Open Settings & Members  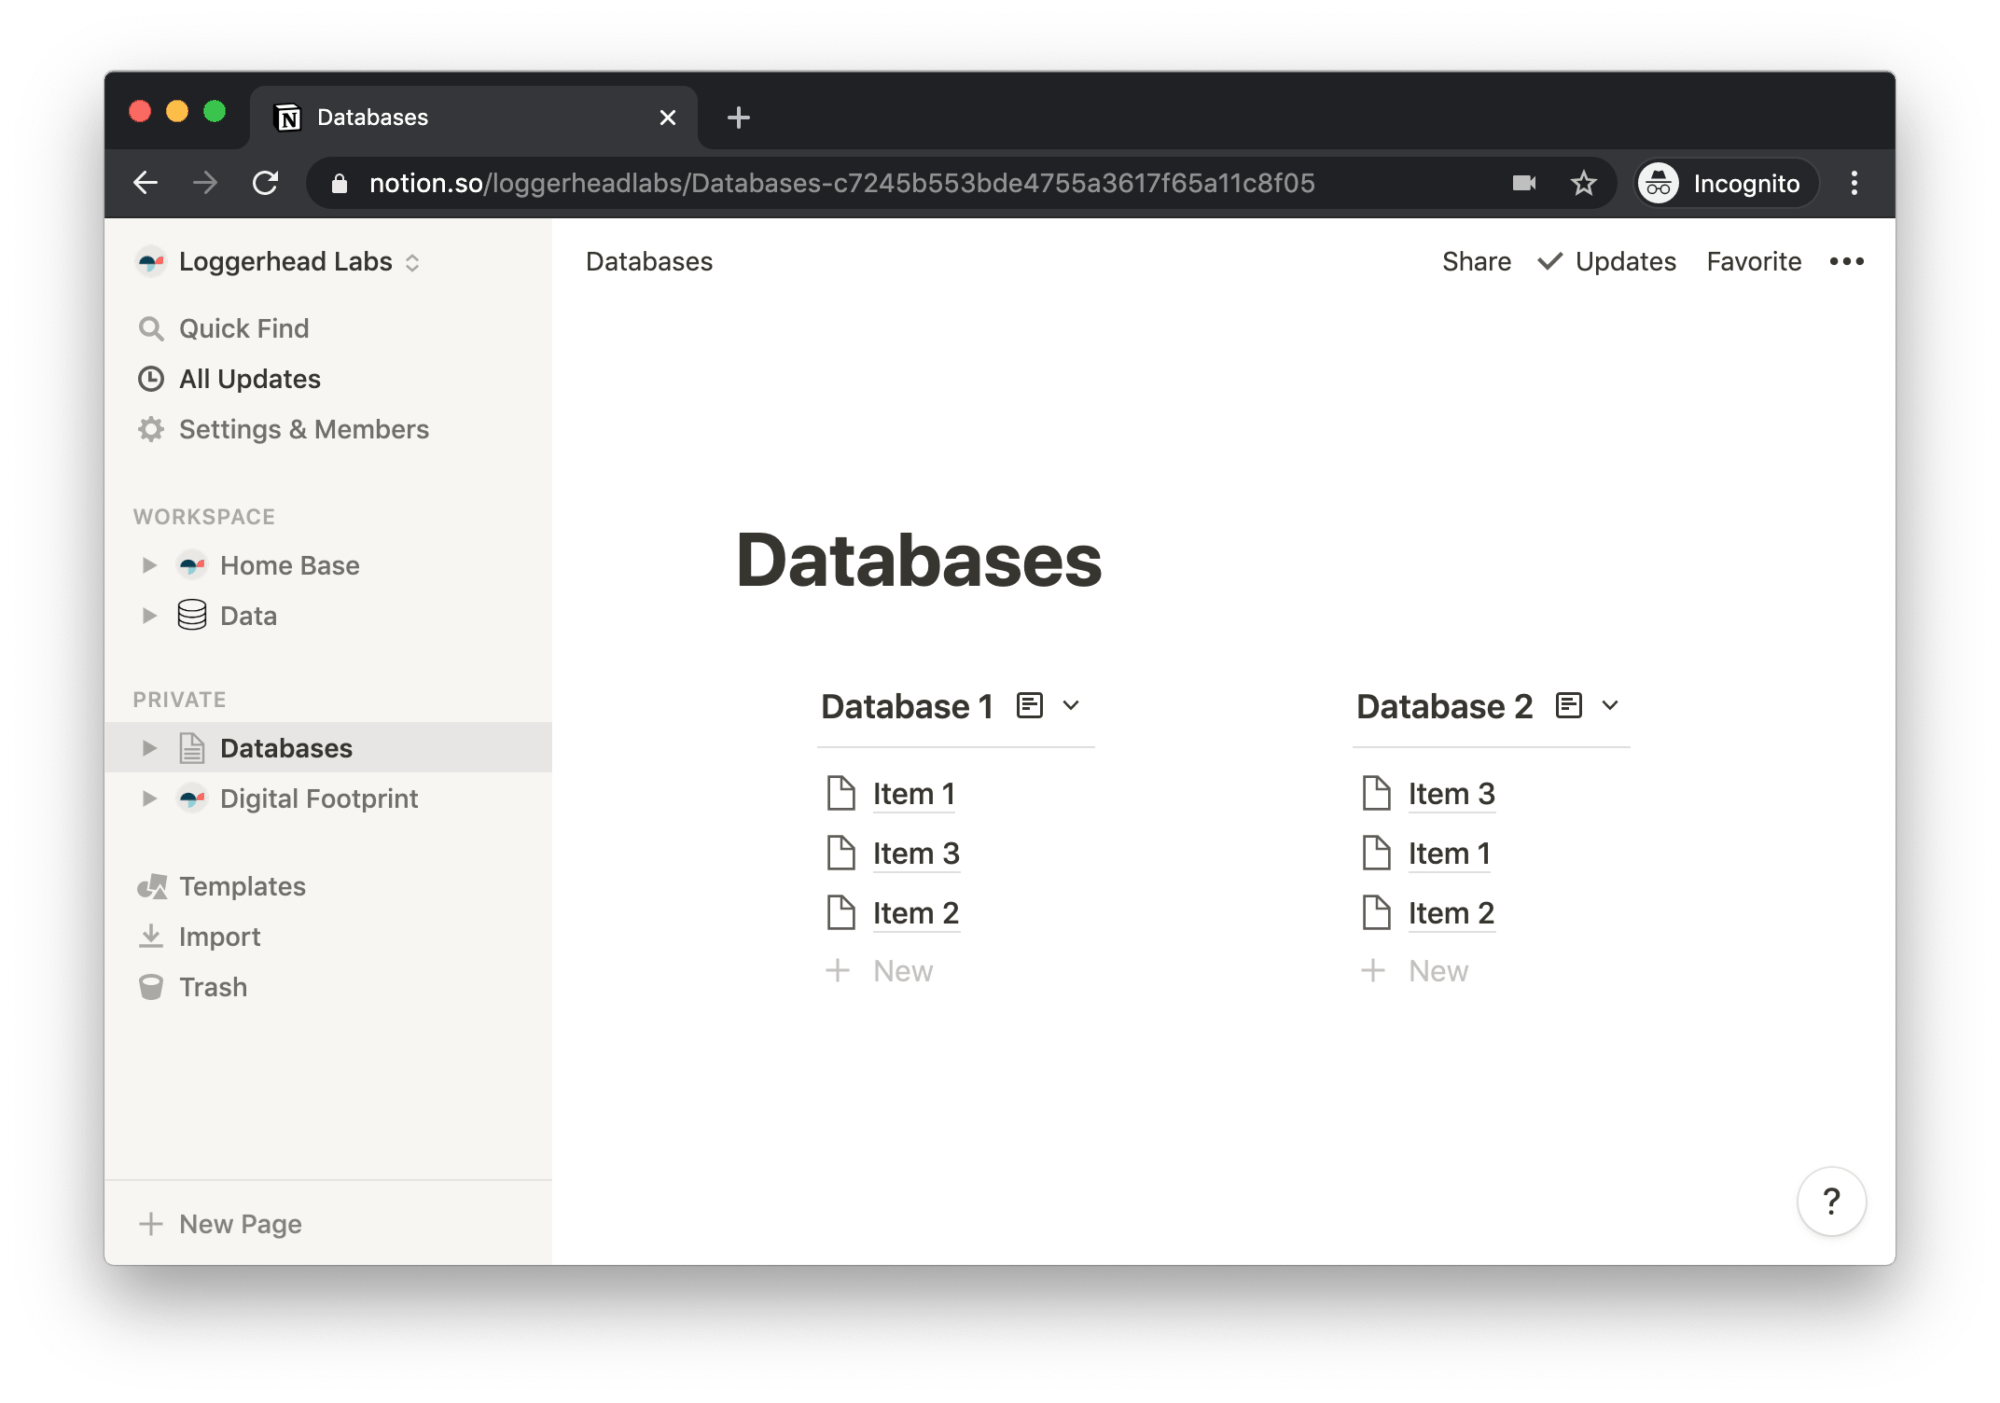[x=303, y=429]
